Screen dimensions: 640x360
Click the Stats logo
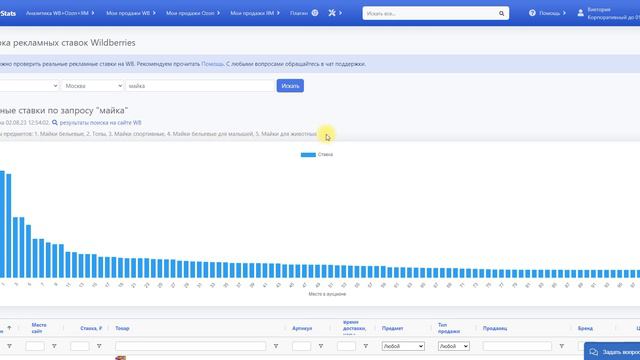(7, 13)
